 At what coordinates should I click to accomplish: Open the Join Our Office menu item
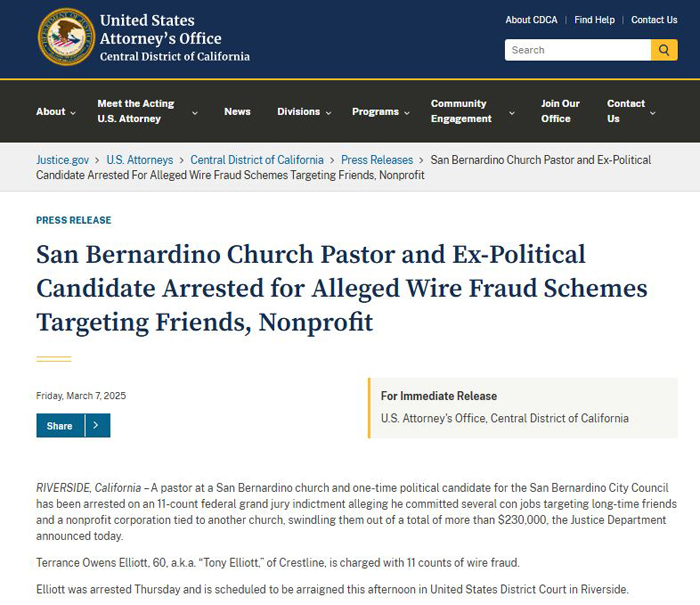[560, 111]
